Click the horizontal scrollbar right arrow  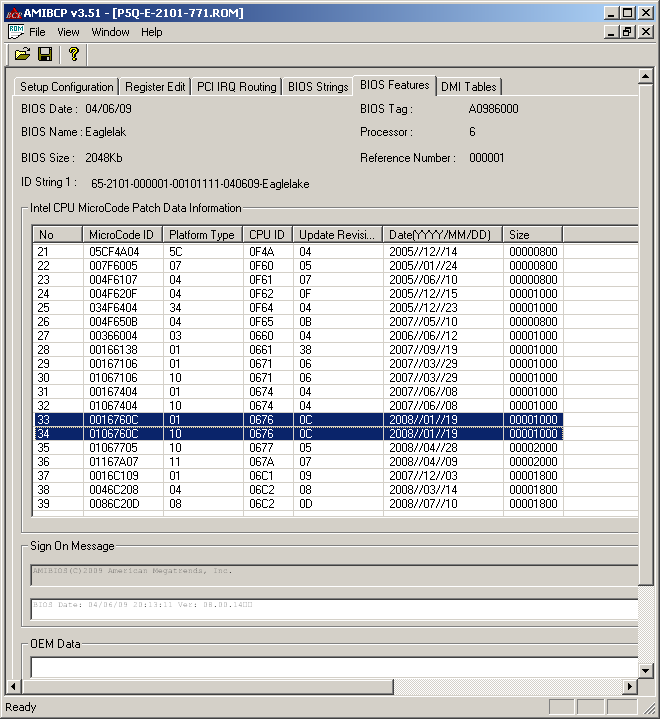(x=630, y=686)
